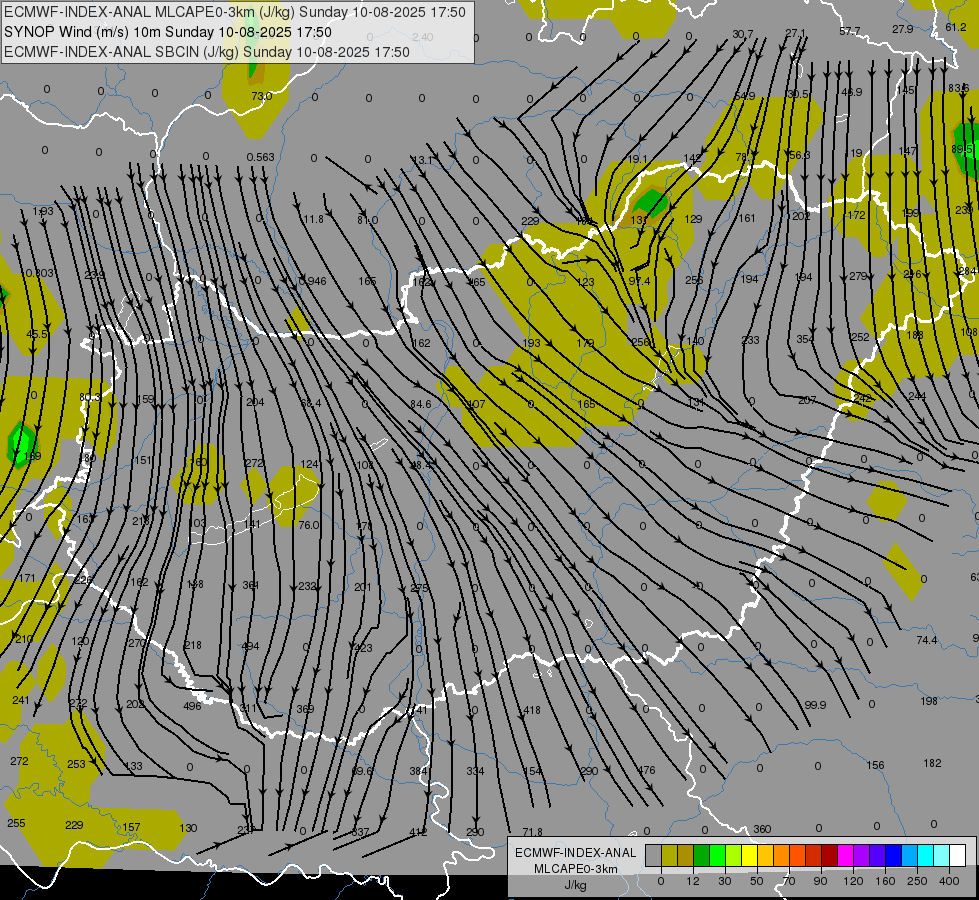Click the MLCAPE0-3km title line in the header

235,12
